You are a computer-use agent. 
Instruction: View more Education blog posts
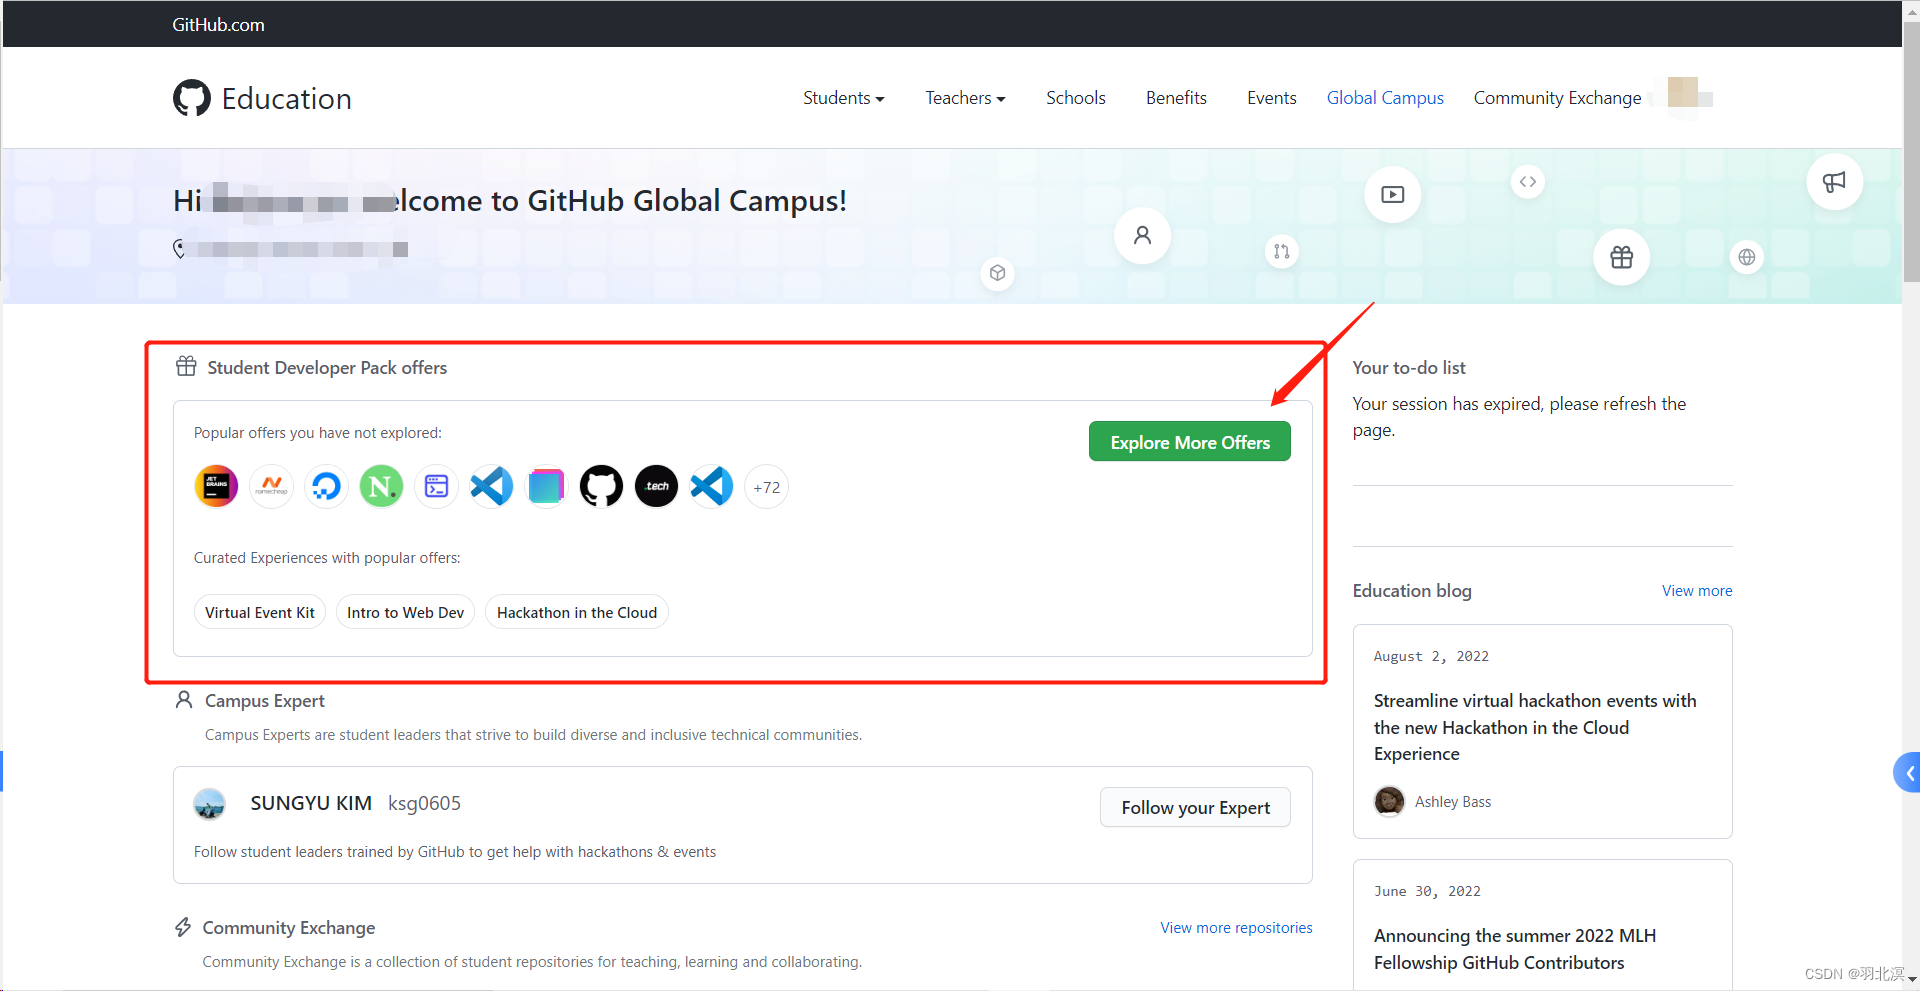[1696, 590]
